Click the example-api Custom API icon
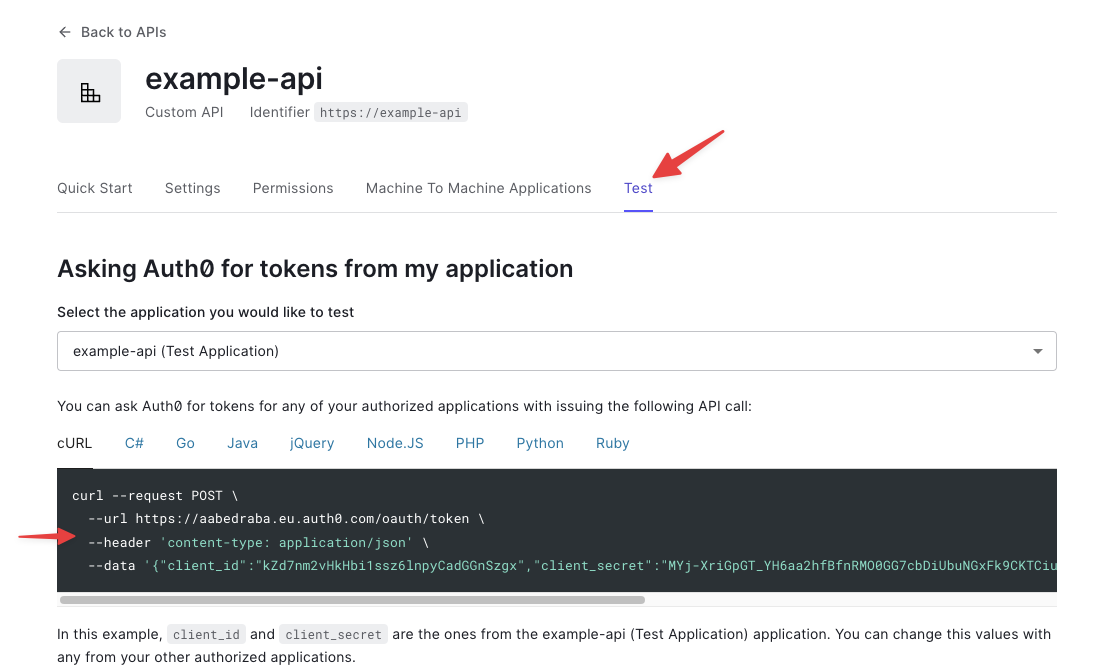The width and height of the screenshot is (1117, 672). [89, 91]
